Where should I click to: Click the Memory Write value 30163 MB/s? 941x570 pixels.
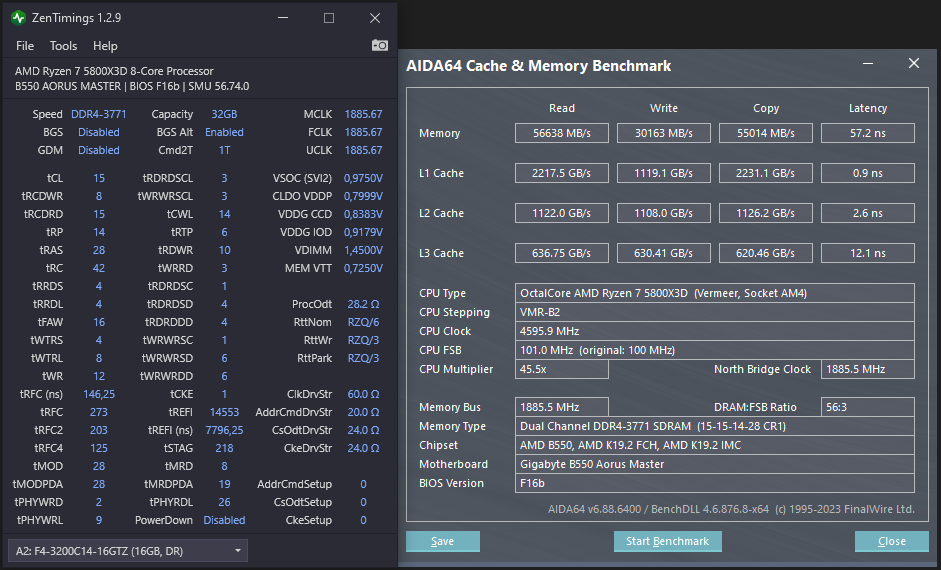664,133
